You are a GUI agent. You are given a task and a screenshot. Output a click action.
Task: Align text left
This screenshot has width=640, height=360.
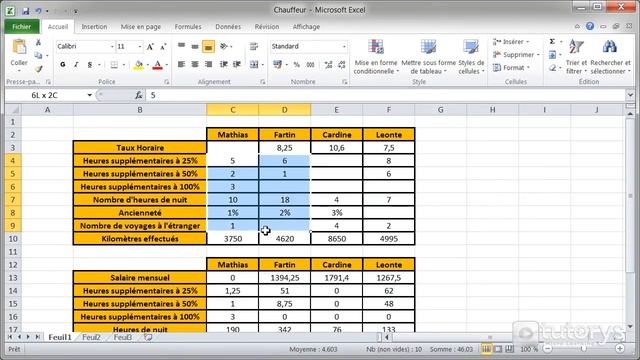(x=182, y=64)
